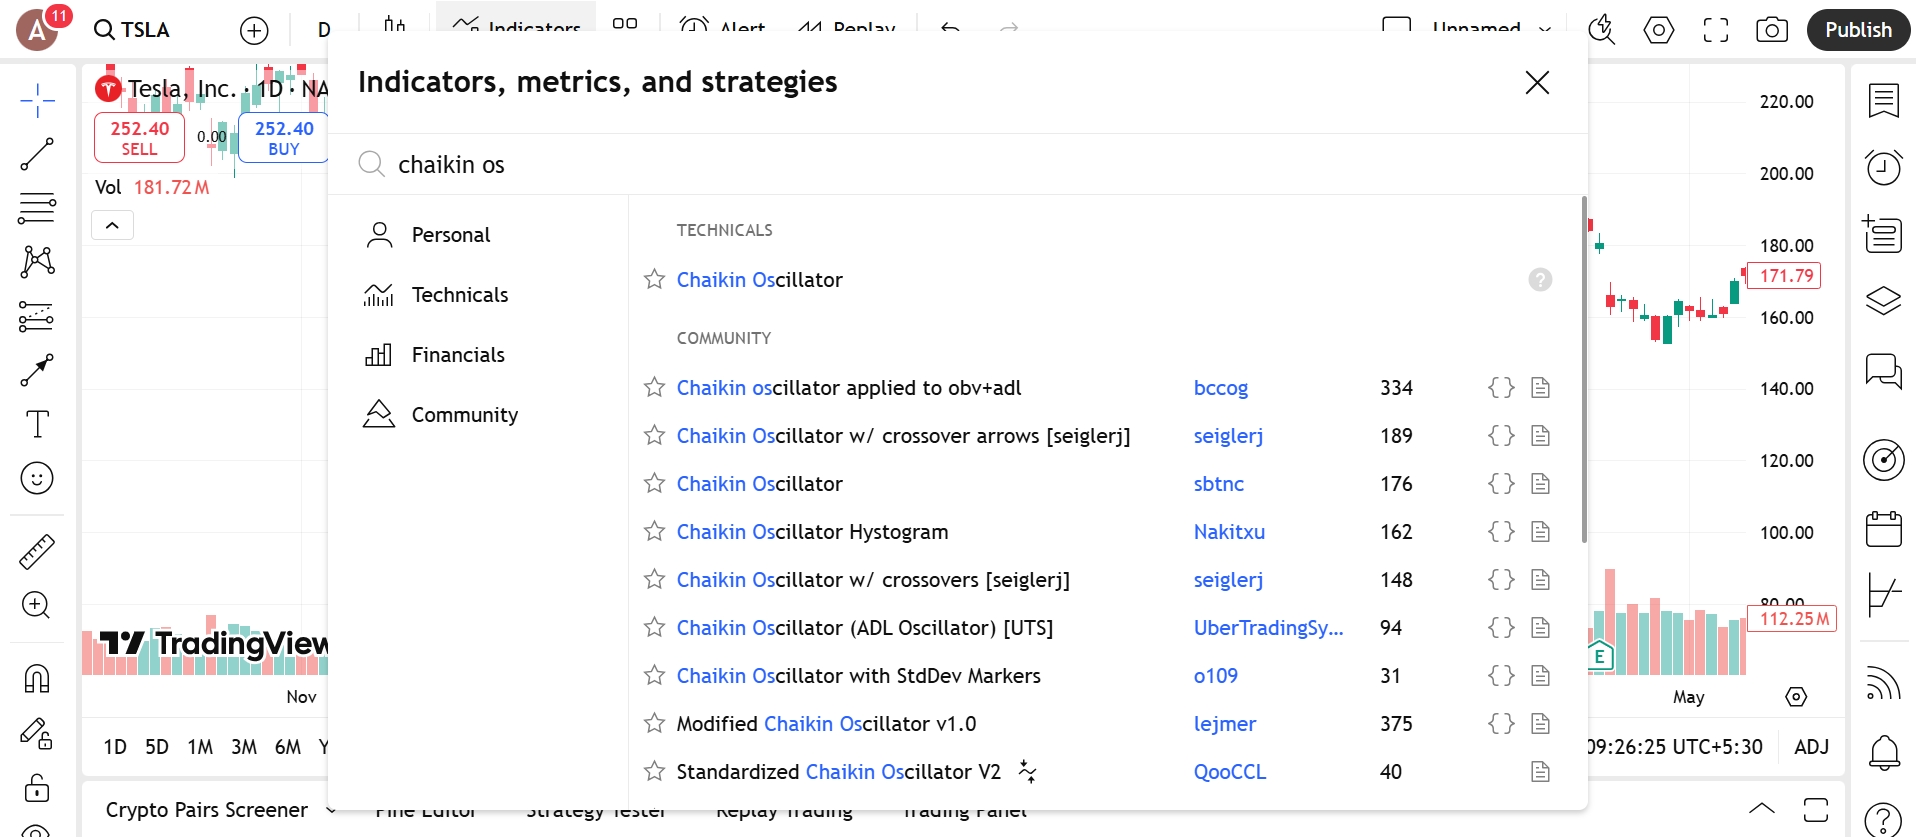Favorite the technical Chaikin Oscillator with star
Screen dimensions: 1916x837
(654, 280)
